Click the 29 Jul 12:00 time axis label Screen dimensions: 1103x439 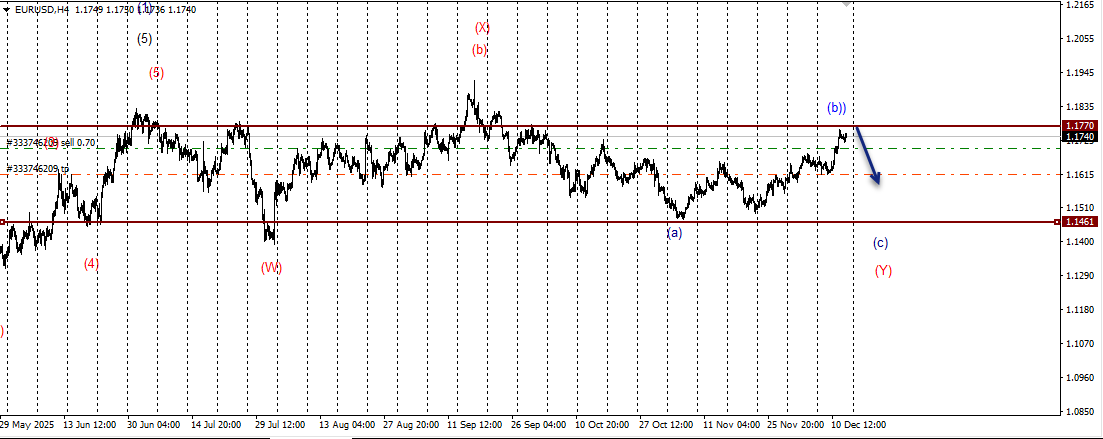[279, 425]
